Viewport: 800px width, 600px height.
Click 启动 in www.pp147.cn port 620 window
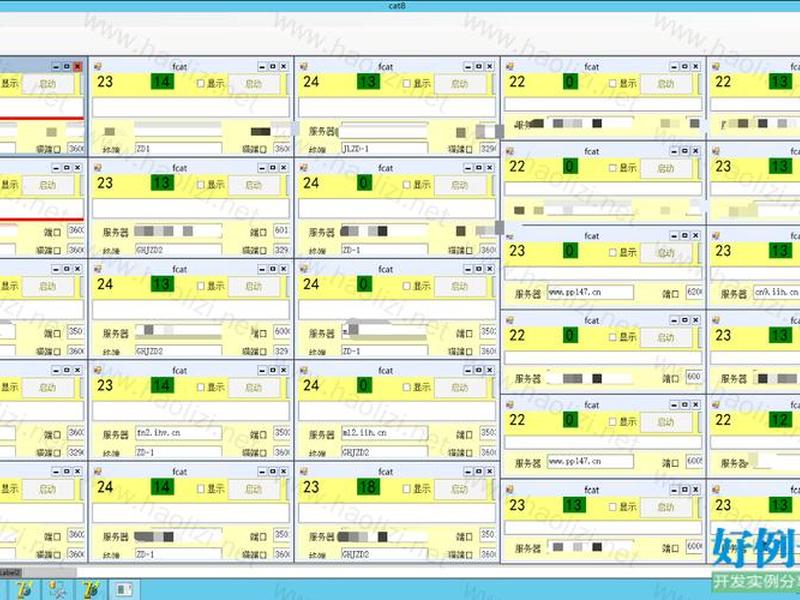click(666, 253)
